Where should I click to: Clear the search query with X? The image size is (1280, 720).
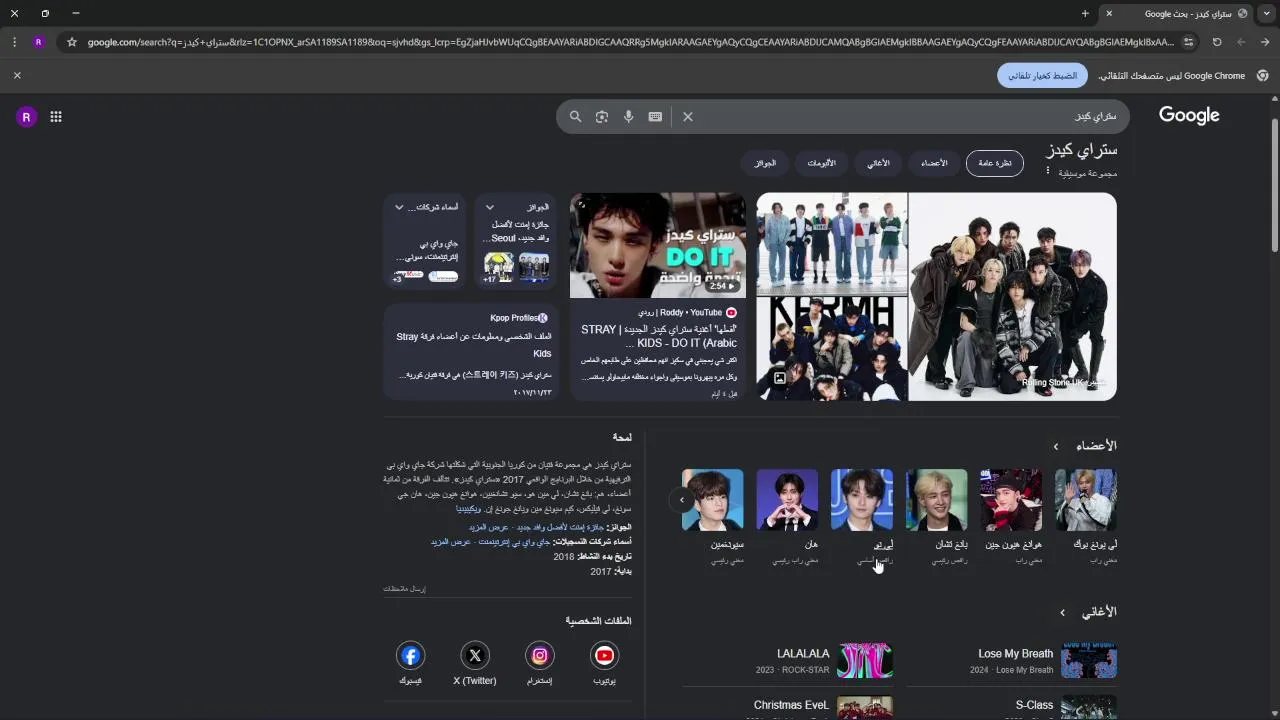pyautogui.click(x=688, y=117)
